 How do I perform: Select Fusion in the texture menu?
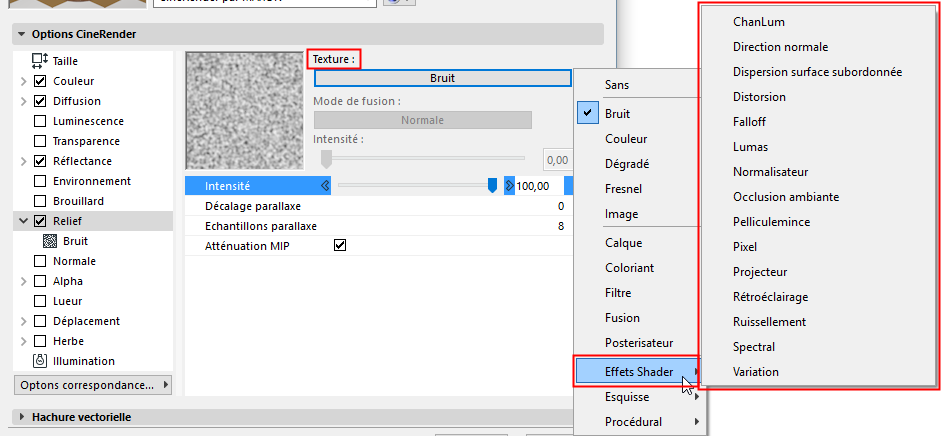pyautogui.click(x=622, y=318)
